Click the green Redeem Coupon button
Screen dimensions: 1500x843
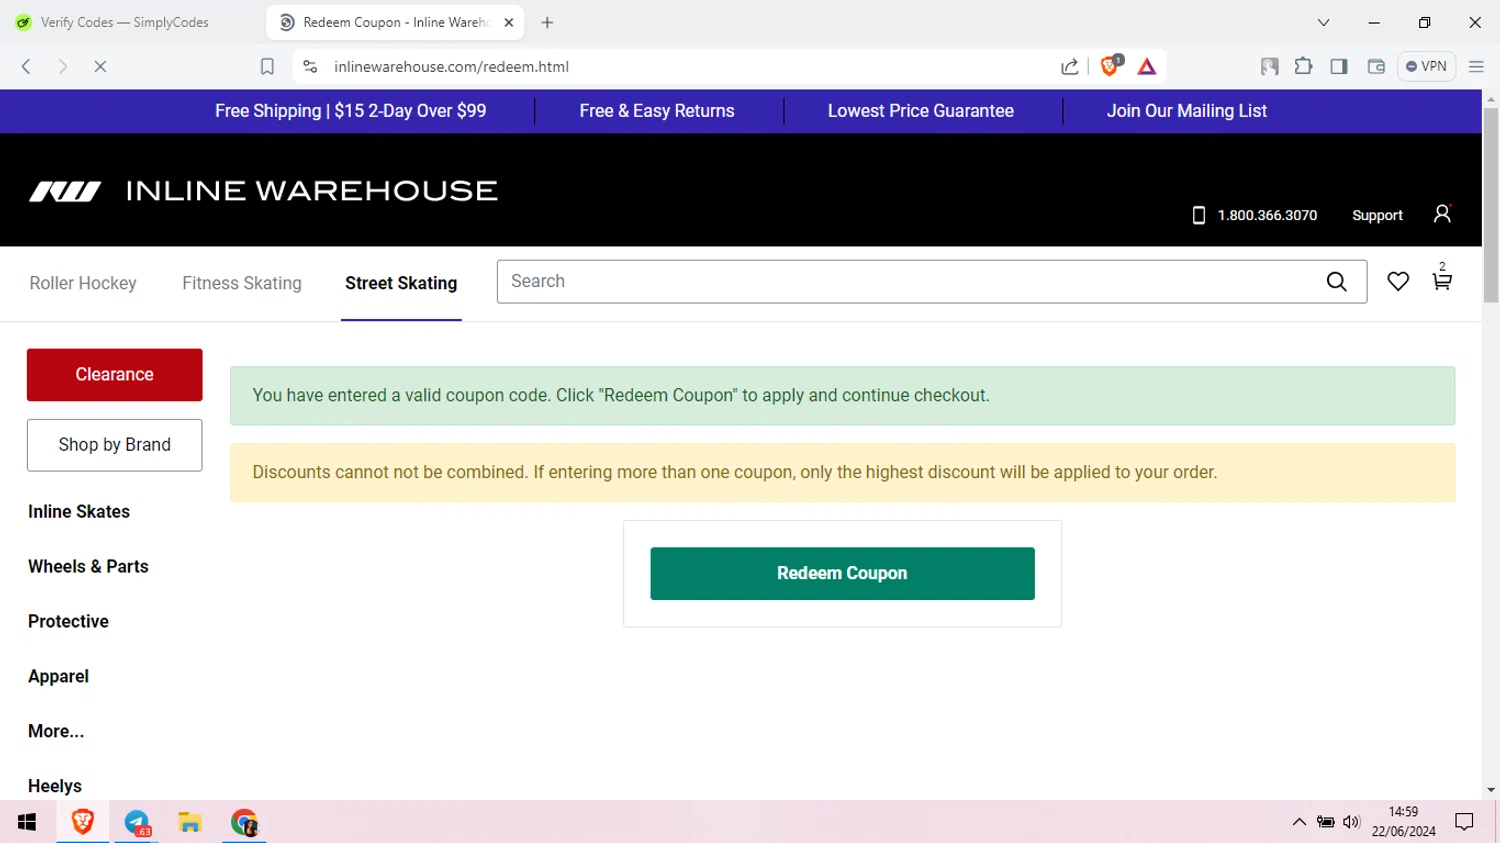point(842,573)
